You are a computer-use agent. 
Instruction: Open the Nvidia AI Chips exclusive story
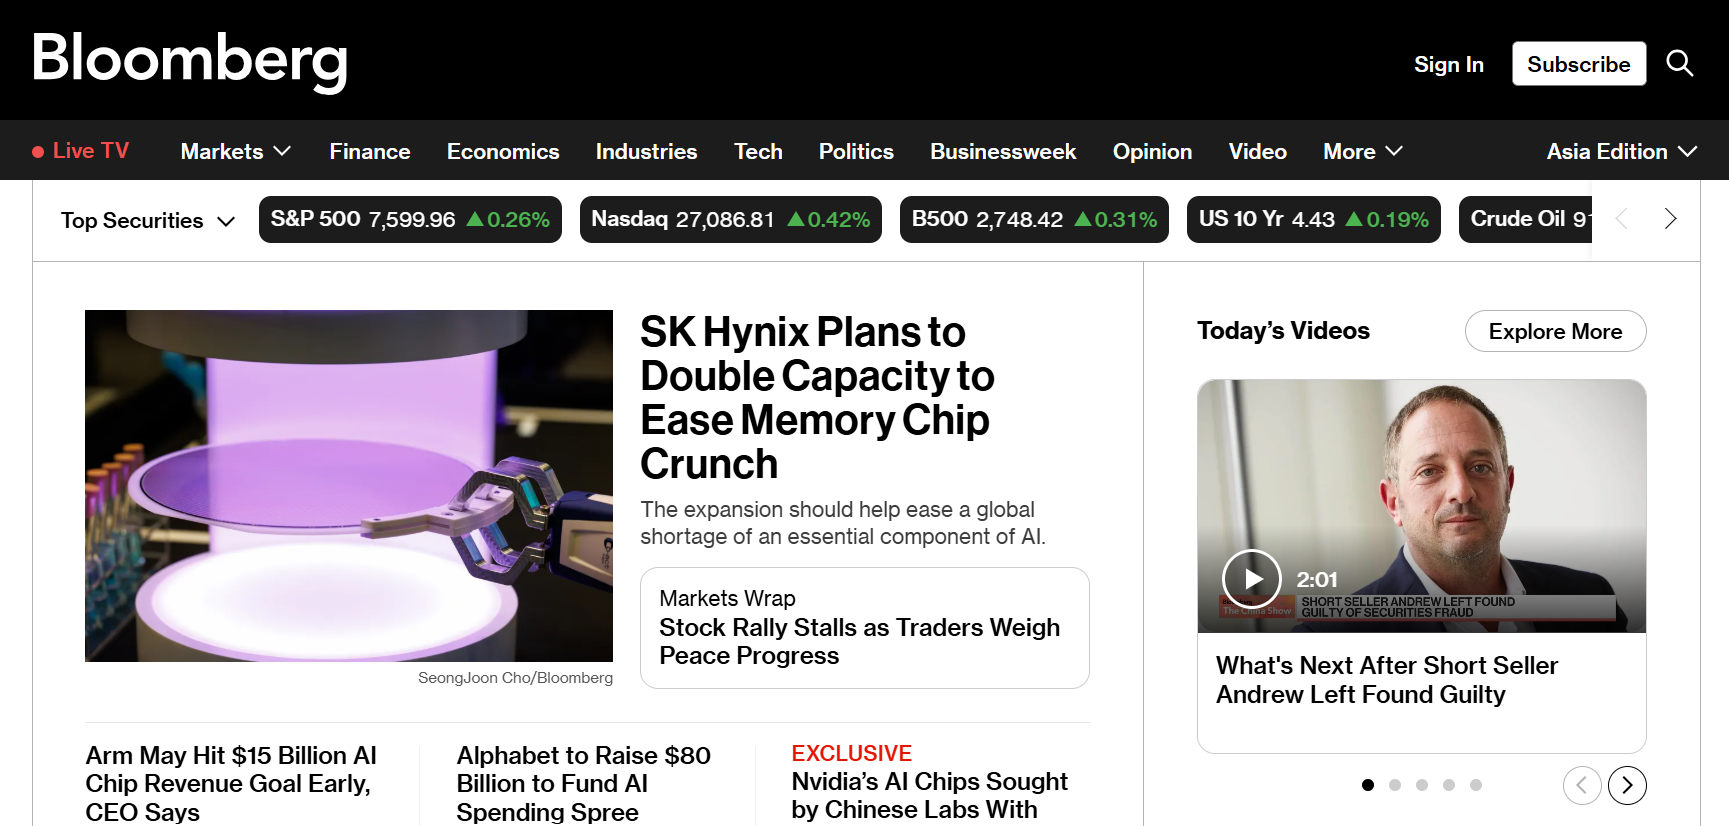click(x=929, y=795)
